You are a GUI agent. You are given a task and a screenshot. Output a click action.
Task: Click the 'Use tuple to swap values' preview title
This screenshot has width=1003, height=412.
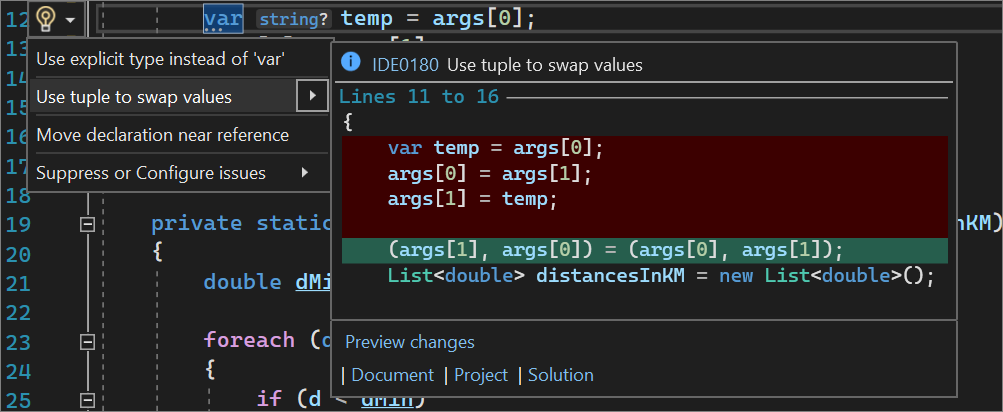coord(545,65)
